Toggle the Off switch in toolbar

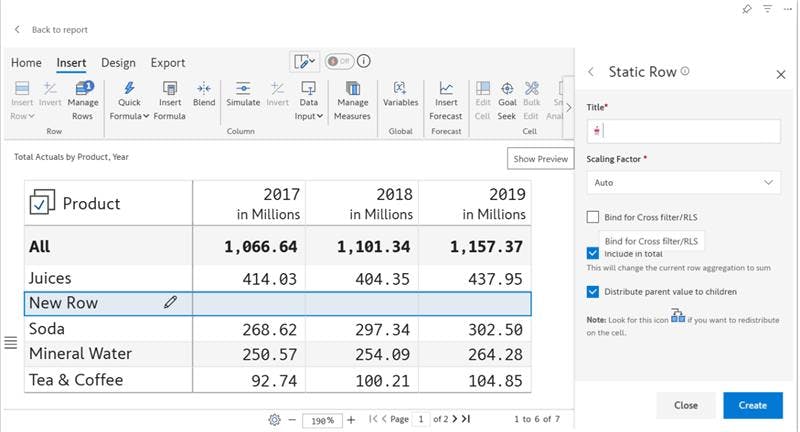tap(339, 61)
